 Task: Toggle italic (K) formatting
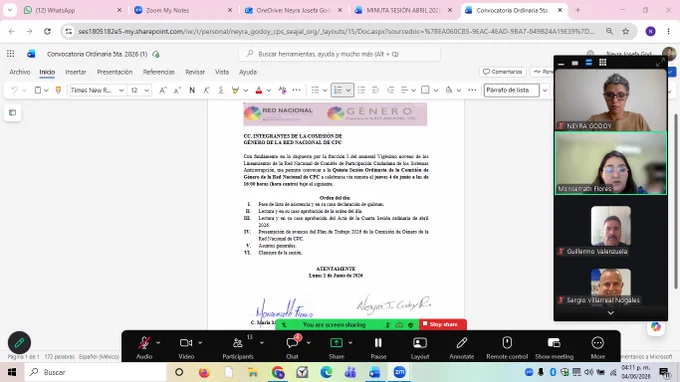206,90
